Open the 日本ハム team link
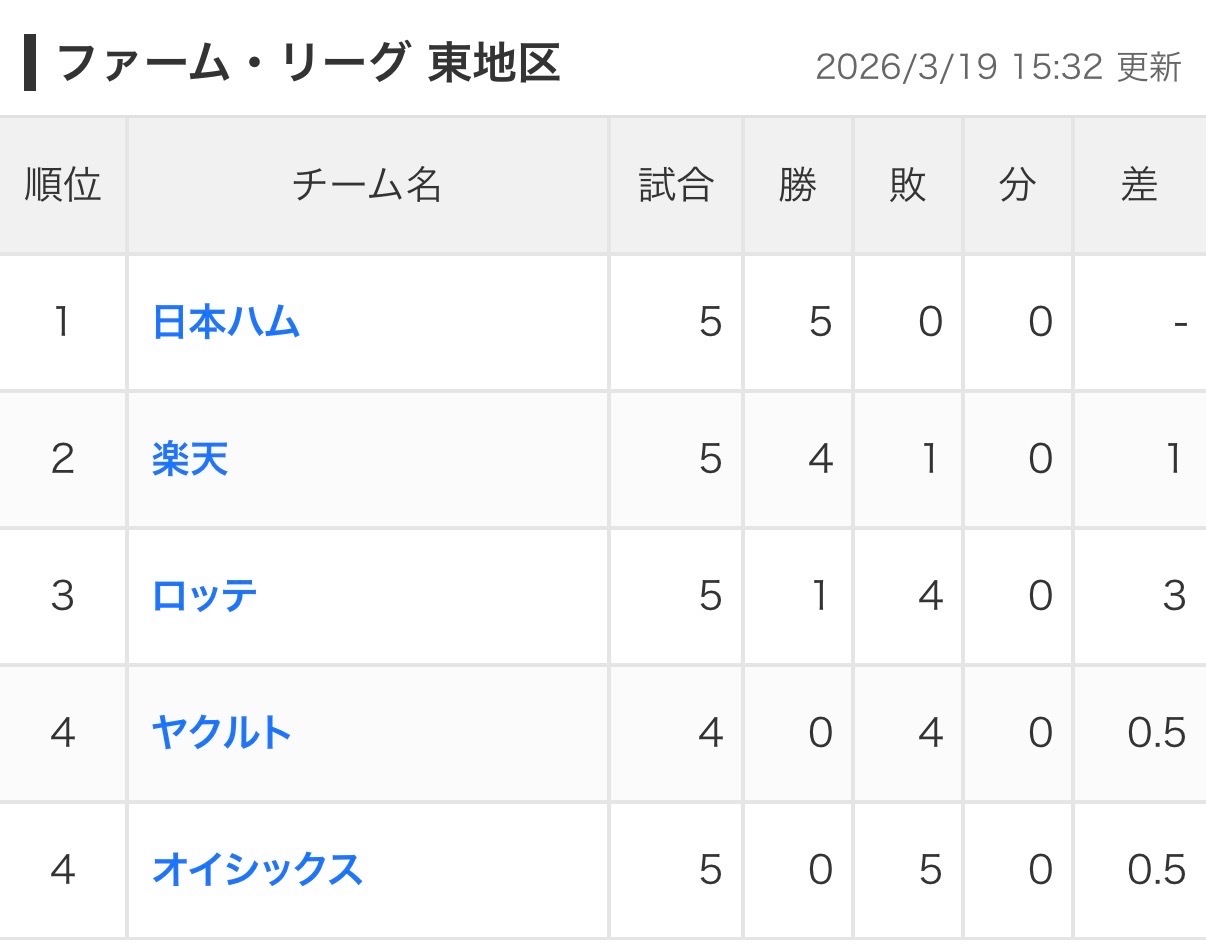1206x950 pixels. 226,322
